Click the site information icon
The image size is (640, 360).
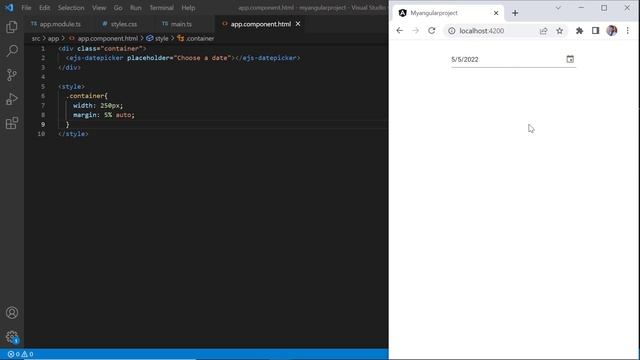click(451, 31)
